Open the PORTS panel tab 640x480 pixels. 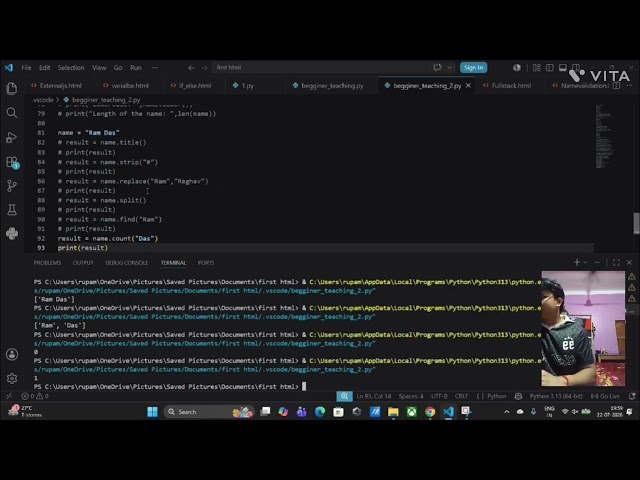click(206, 263)
